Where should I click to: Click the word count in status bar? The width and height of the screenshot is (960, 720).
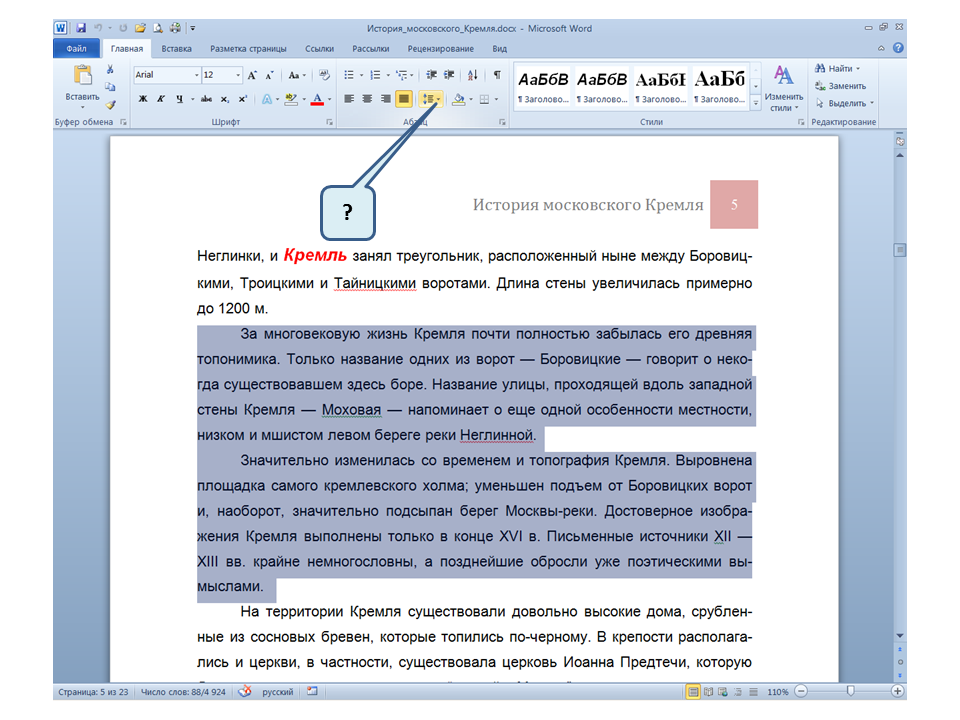[184, 691]
